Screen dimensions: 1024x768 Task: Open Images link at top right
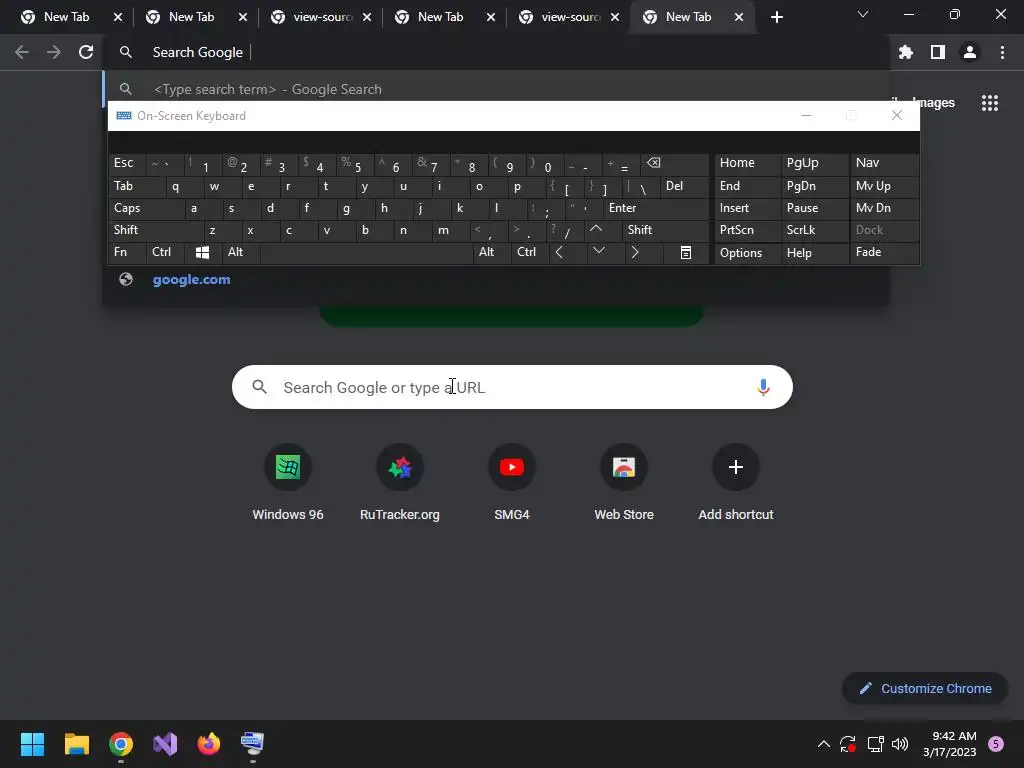pos(933,103)
